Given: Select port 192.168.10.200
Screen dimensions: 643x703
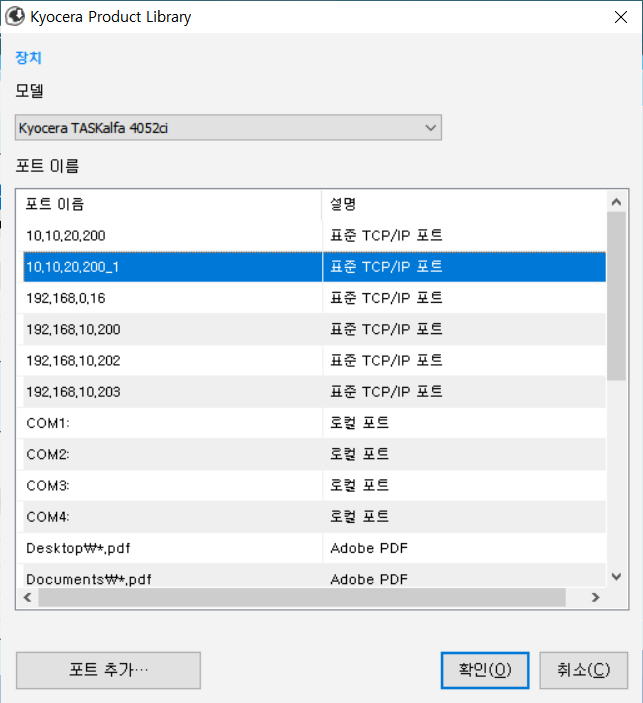Looking at the screenshot, I should 314,330.
